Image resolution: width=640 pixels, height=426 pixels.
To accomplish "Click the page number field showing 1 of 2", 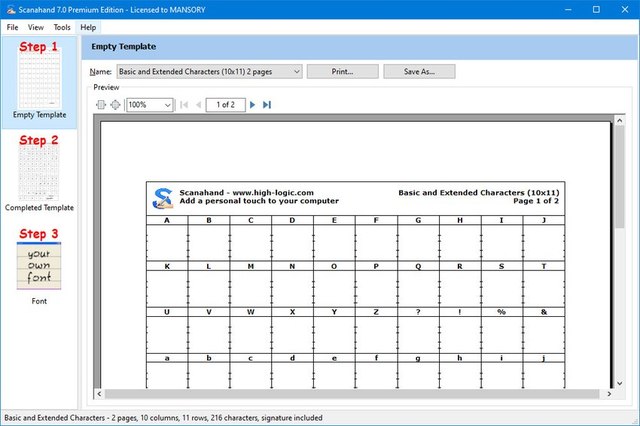I will tap(225, 104).
